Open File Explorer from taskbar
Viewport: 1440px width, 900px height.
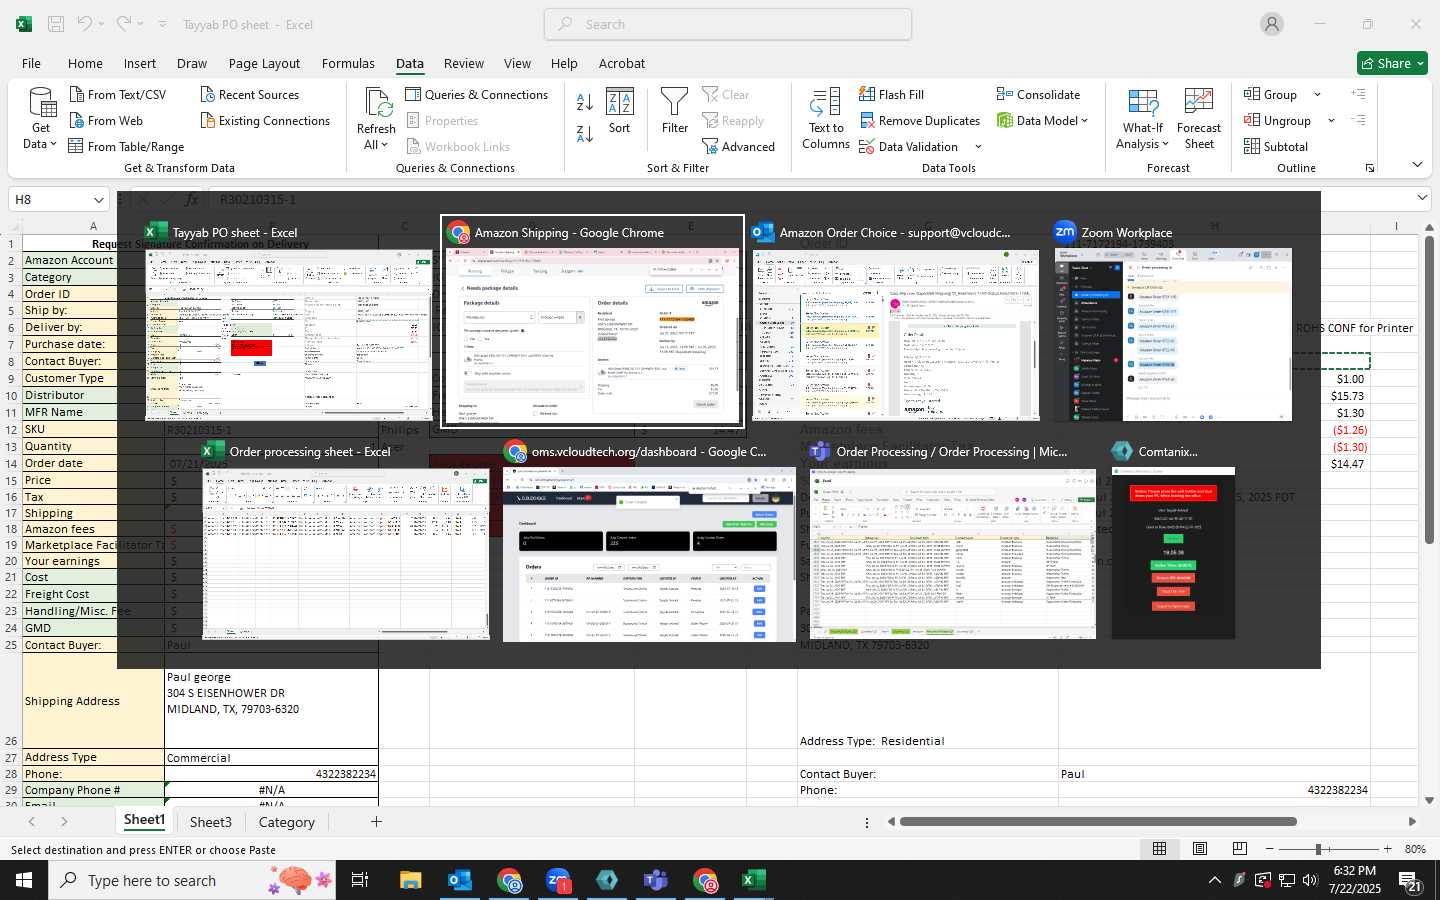point(411,880)
